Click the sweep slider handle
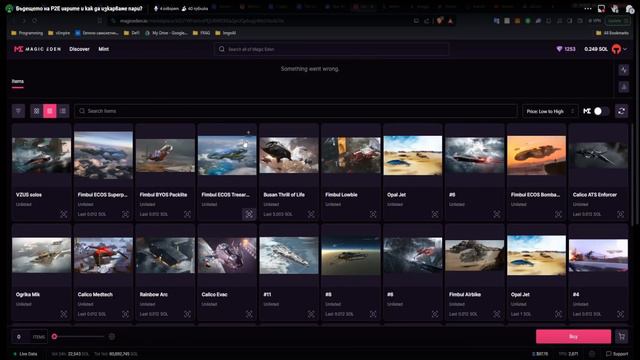The height and width of the screenshot is (360, 640). (54, 336)
